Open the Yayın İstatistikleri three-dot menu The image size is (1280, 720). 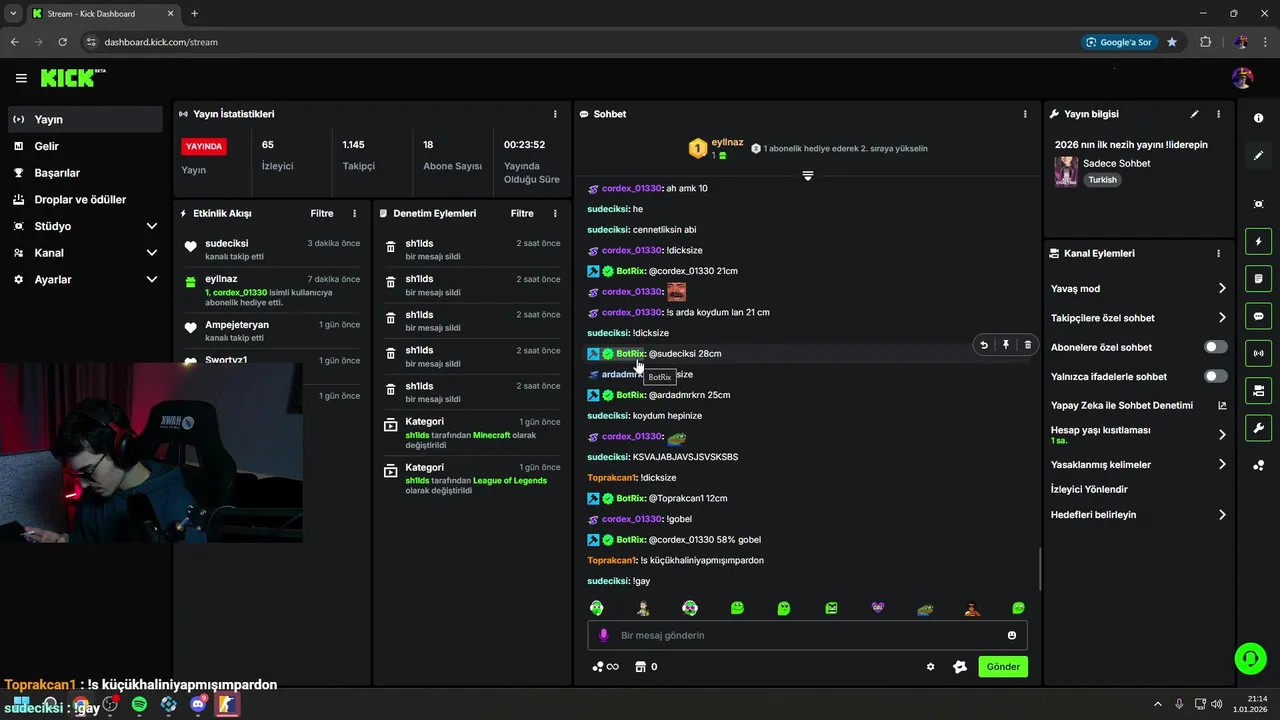tap(556, 114)
